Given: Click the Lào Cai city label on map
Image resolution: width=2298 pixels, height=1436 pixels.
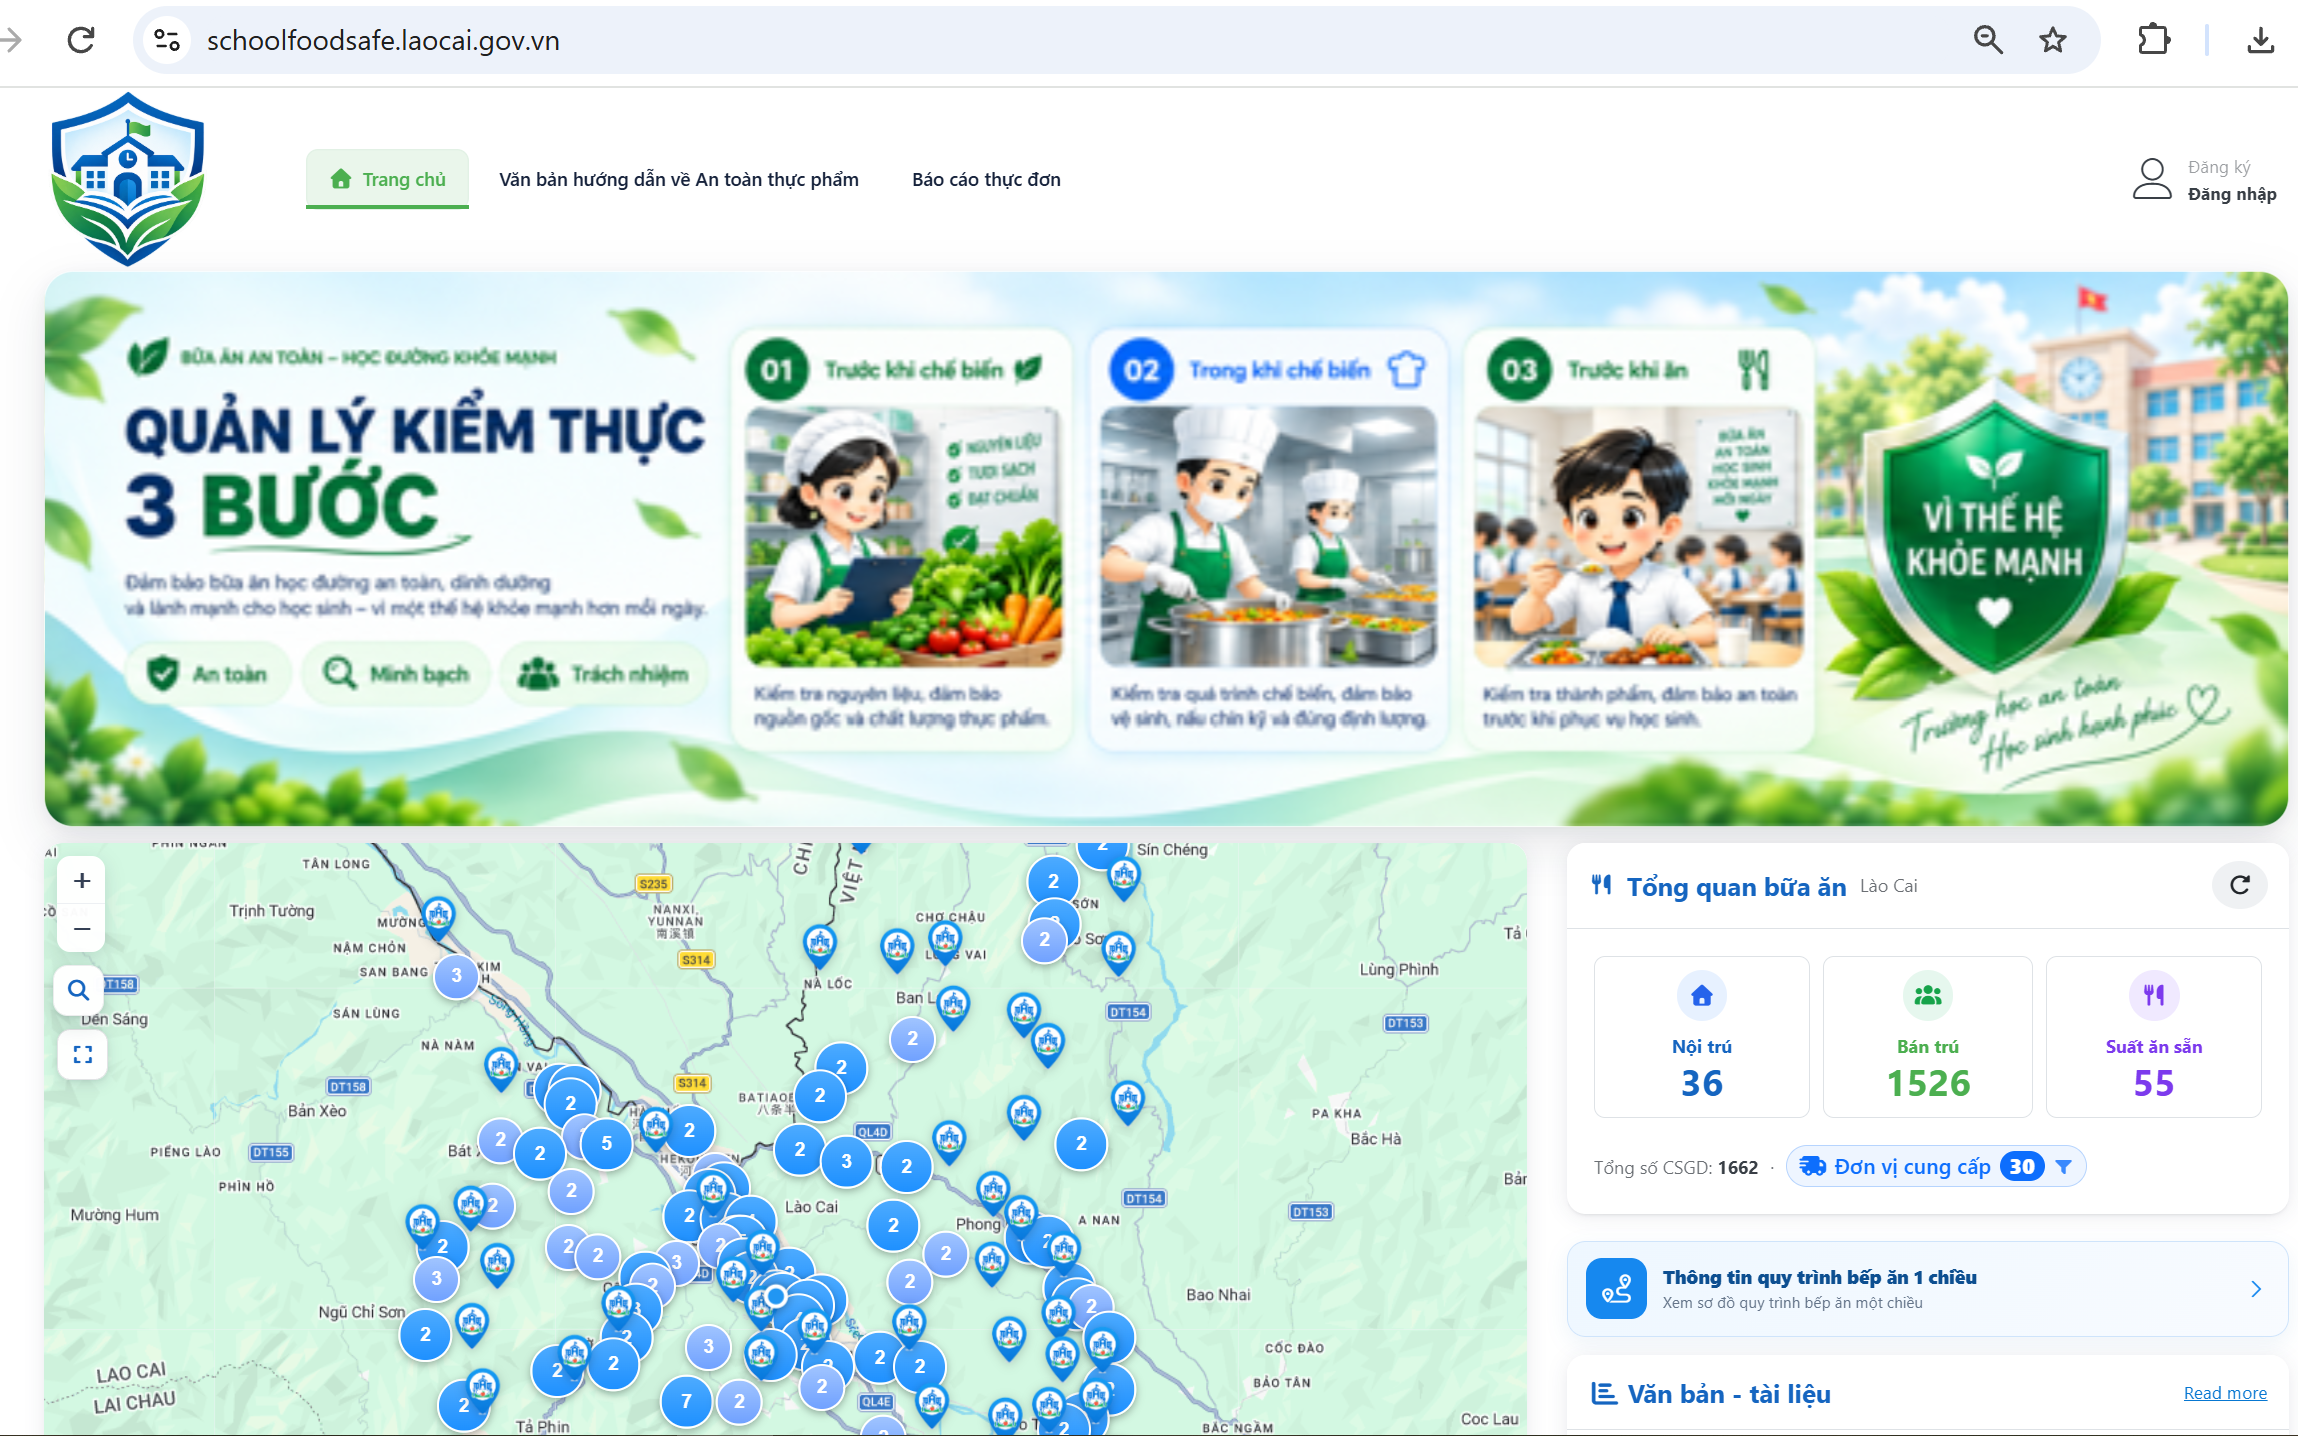Looking at the screenshot, I should point(811,1207).
